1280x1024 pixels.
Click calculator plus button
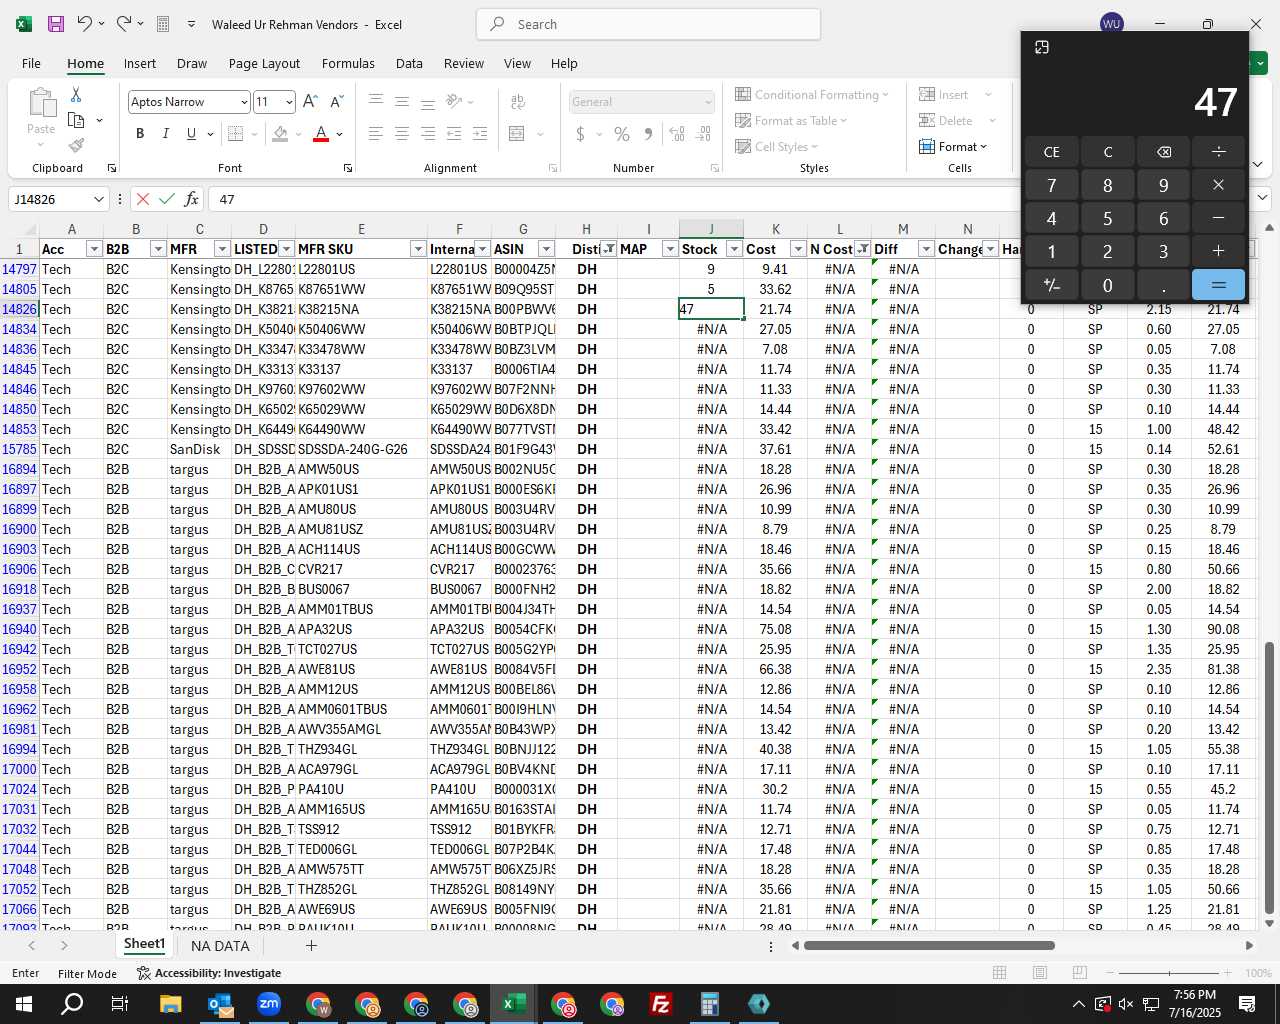(x=1218, y=252)
